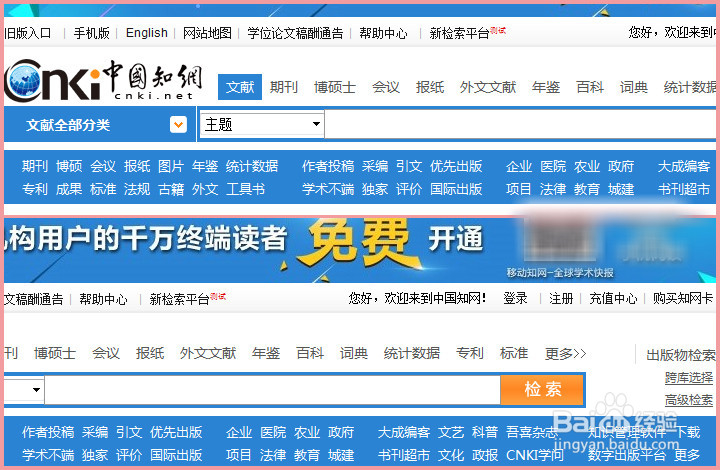Image resolution: width=720 pixels, height=470 pixels.
Task: Click search input left of 检索 button
Action: 272,390
